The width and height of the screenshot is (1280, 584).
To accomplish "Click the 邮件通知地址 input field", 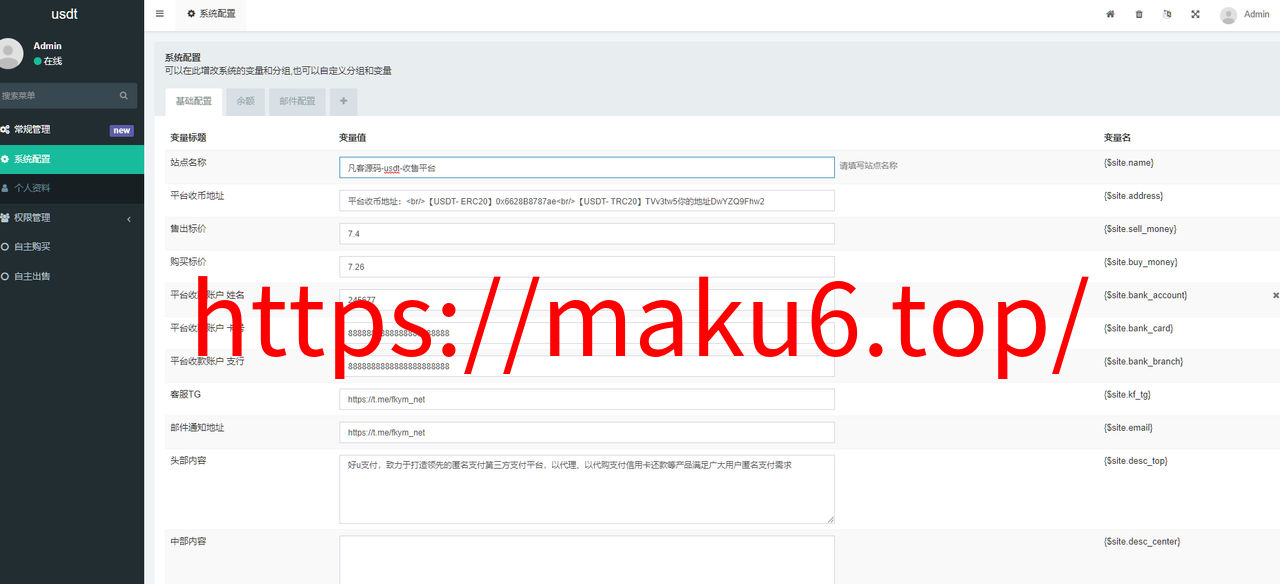I will click(587, 432).
